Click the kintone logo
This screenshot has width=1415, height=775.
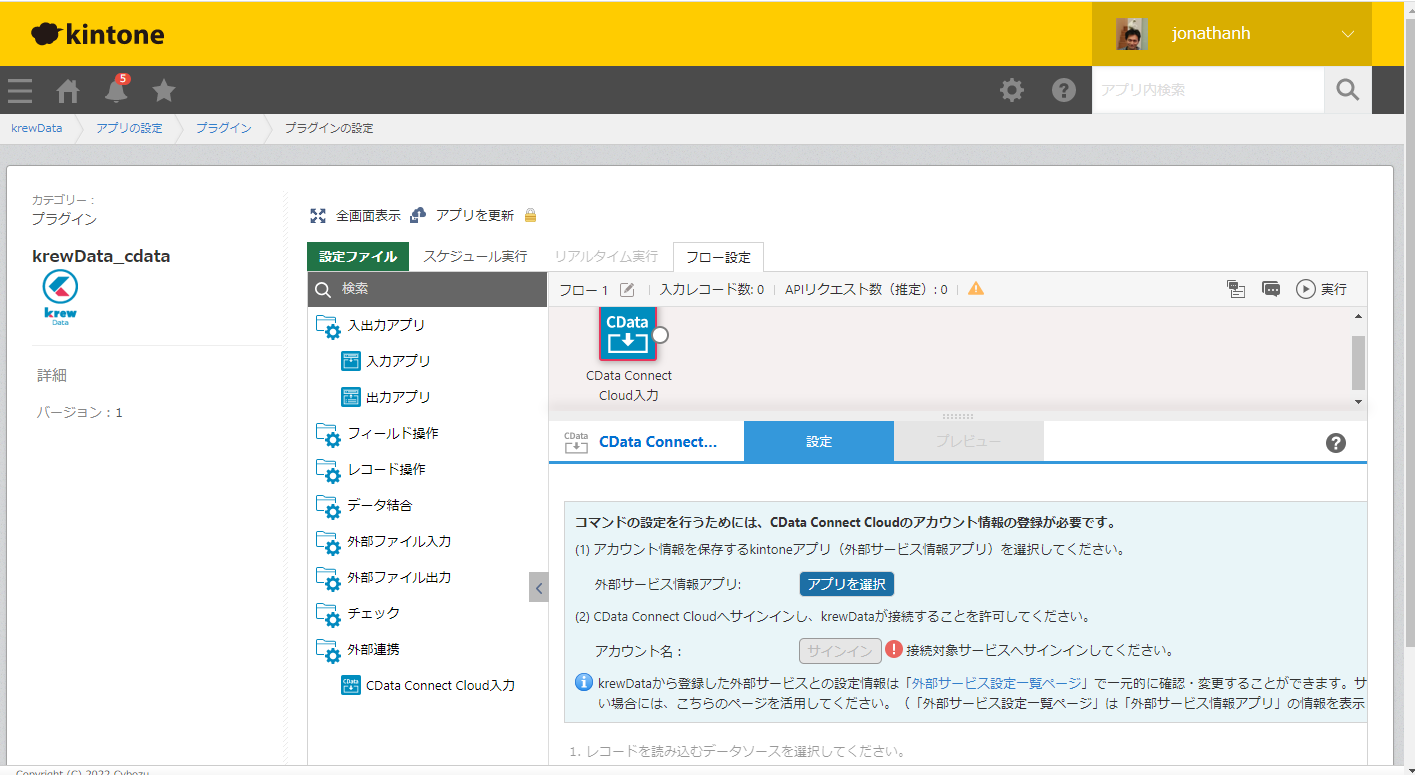click(x=98, y=35)
